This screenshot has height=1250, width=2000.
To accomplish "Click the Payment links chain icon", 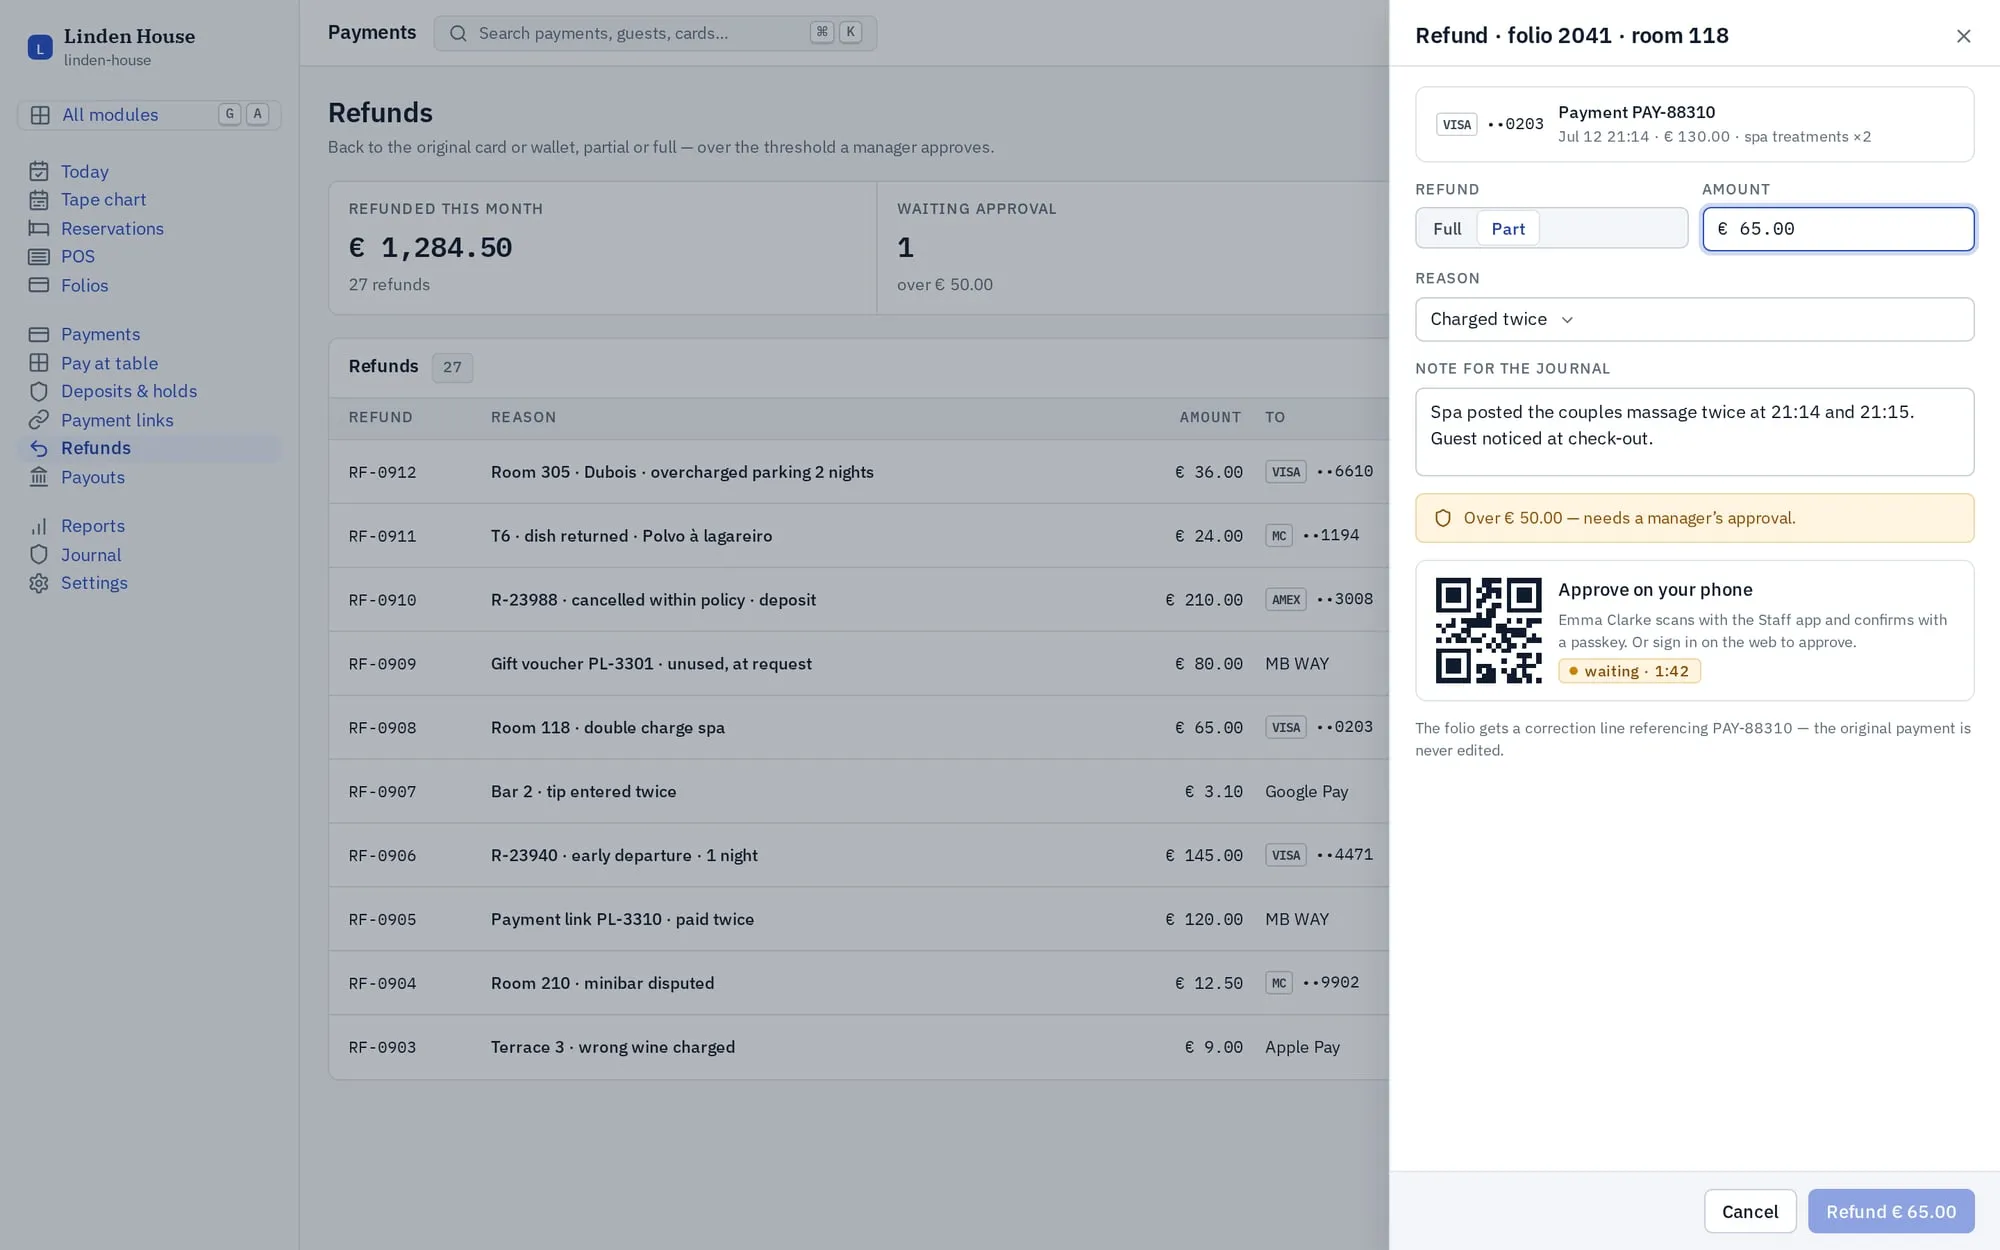I will (39, 420).
